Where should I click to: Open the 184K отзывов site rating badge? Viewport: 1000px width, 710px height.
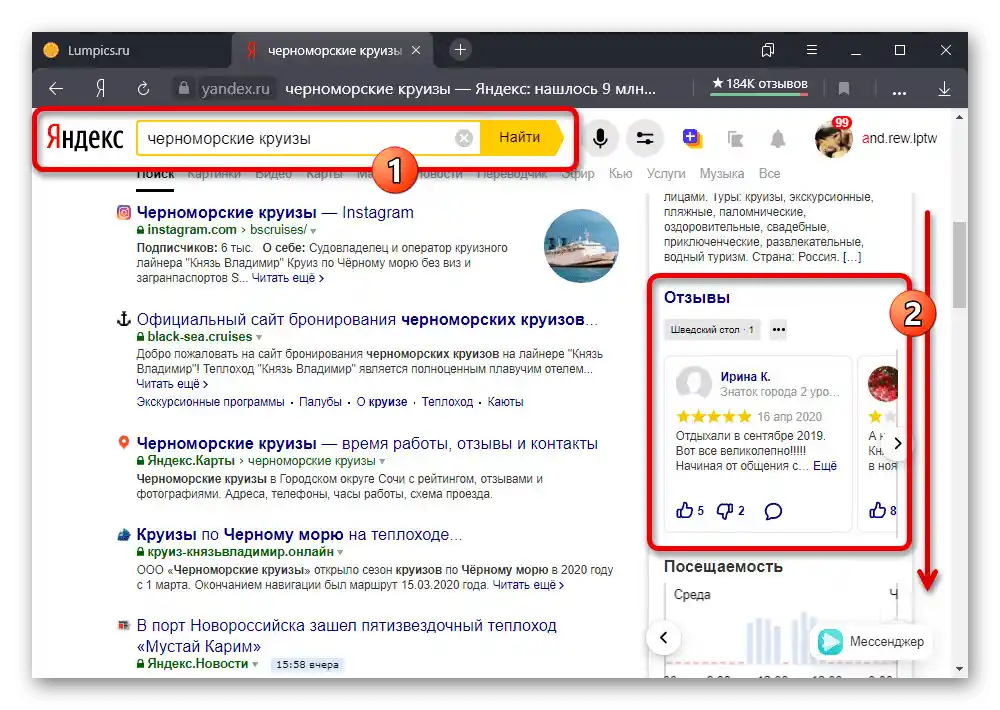point(760,84)
